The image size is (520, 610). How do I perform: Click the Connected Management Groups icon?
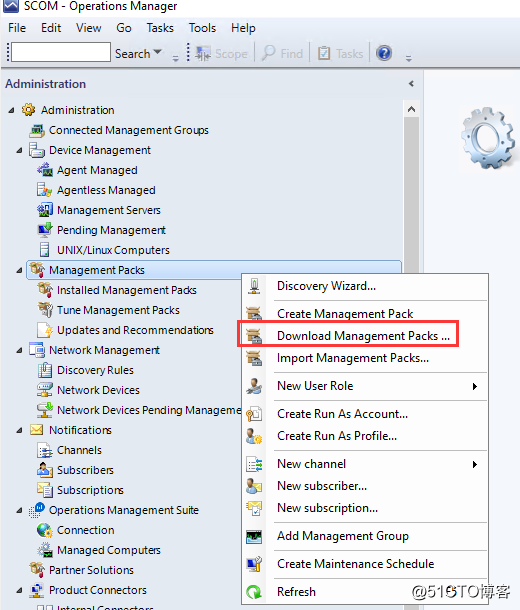click(37, 130)
